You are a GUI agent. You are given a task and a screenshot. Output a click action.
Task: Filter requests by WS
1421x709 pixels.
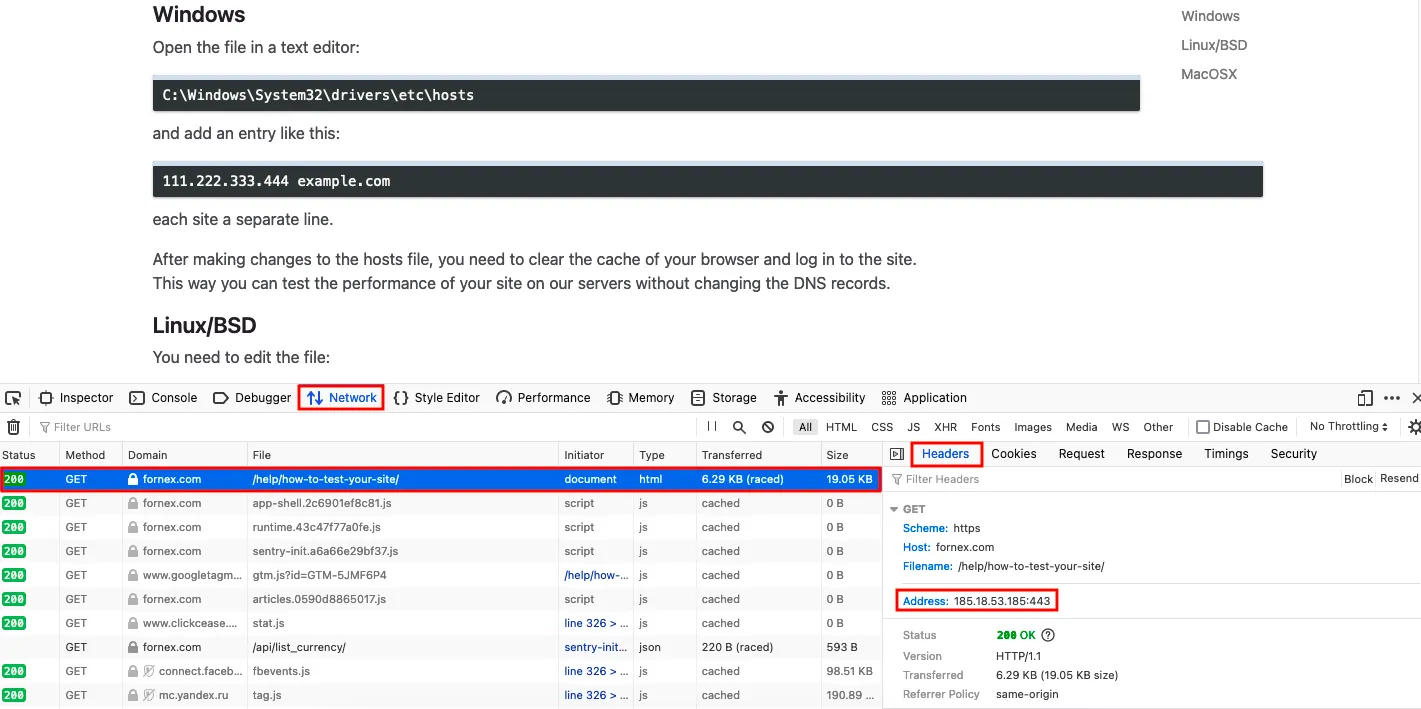pos(1121,427)
